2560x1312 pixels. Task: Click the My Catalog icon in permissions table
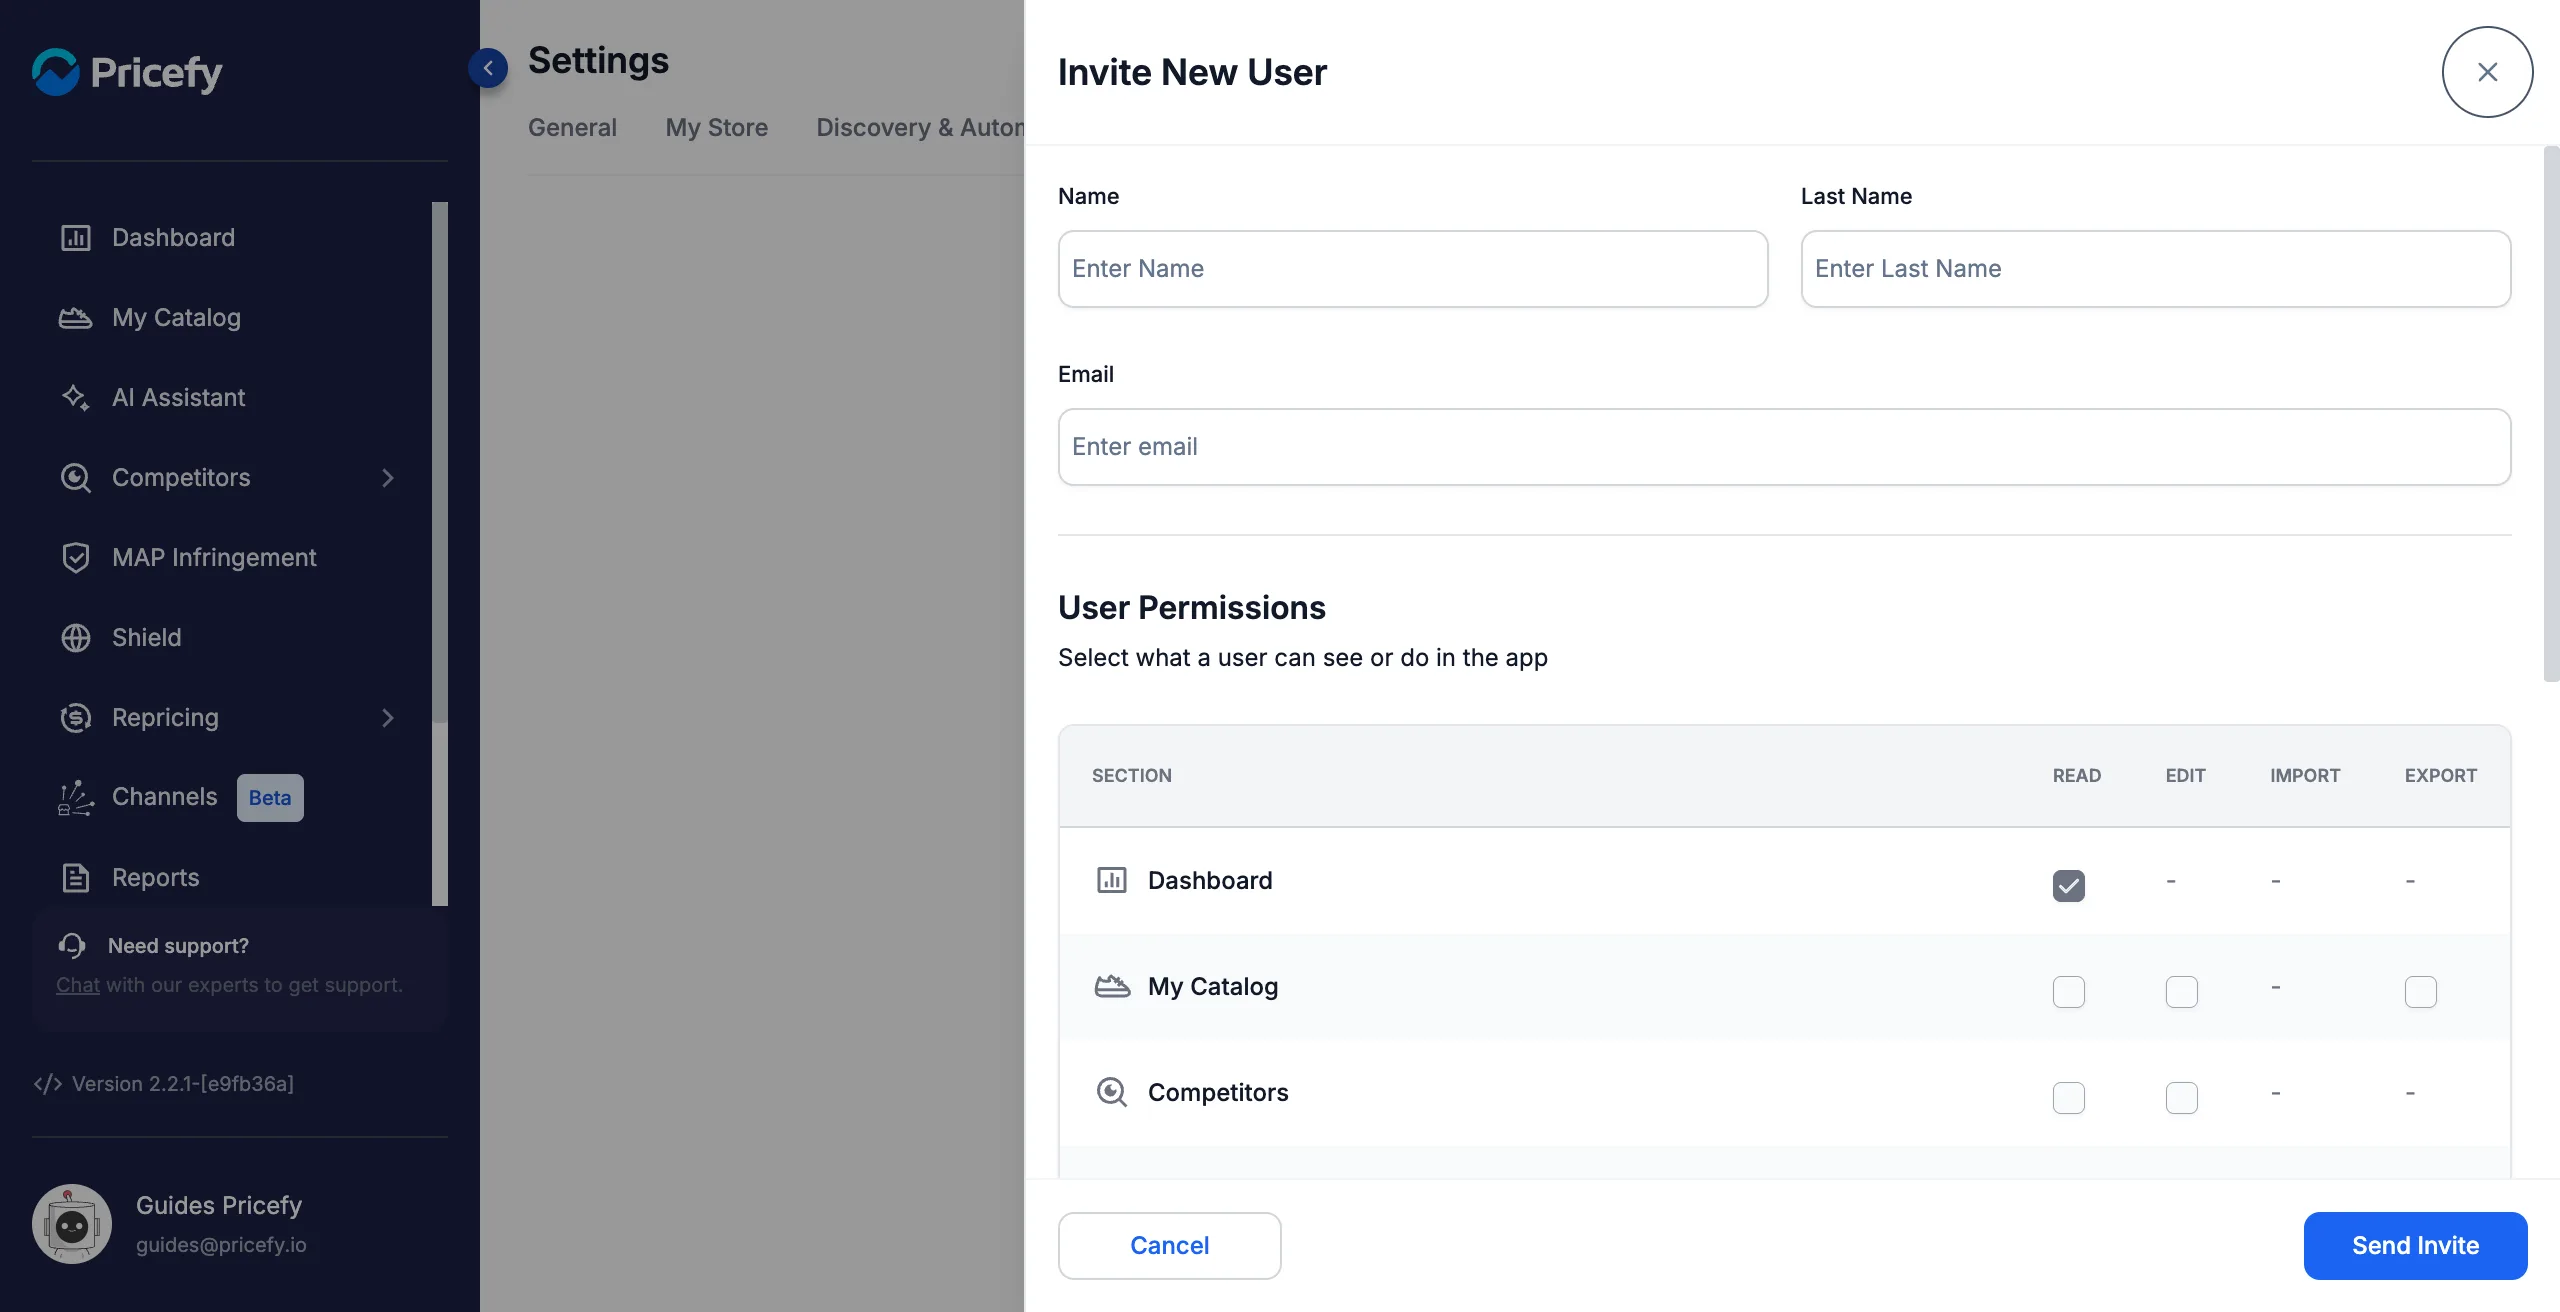[x=1112, y=987]
